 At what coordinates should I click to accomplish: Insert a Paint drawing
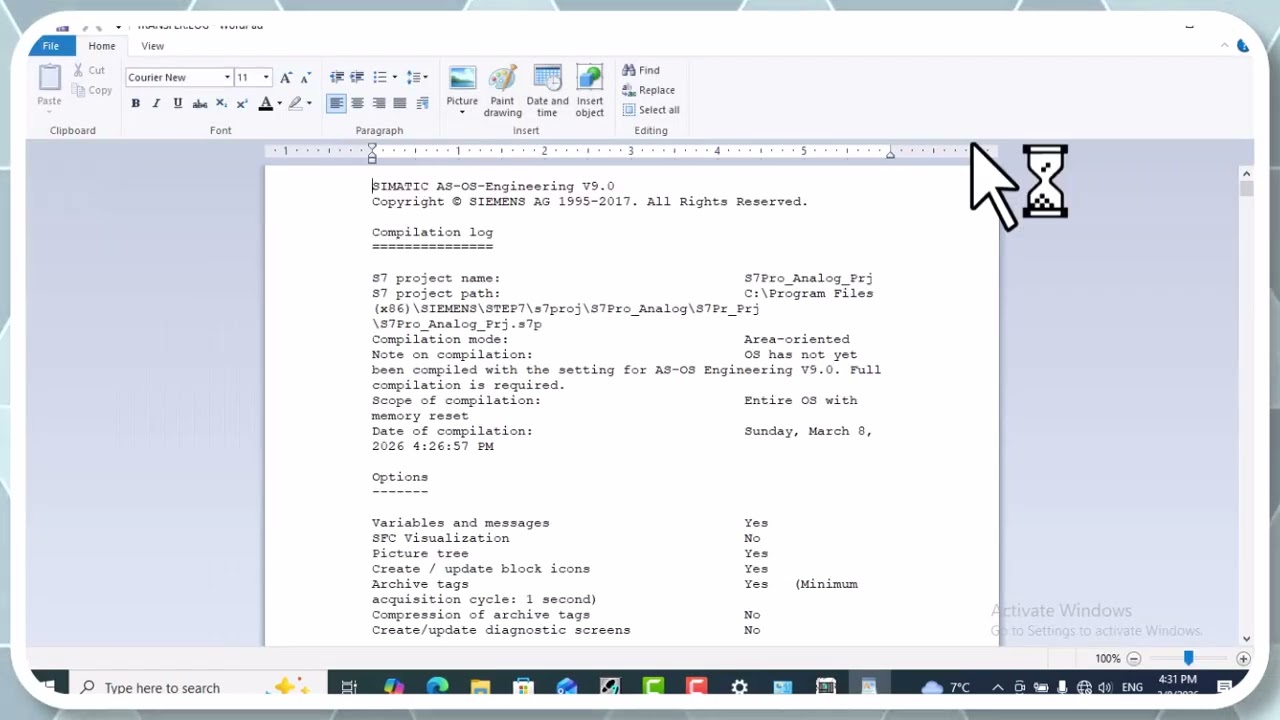[502, 91]
